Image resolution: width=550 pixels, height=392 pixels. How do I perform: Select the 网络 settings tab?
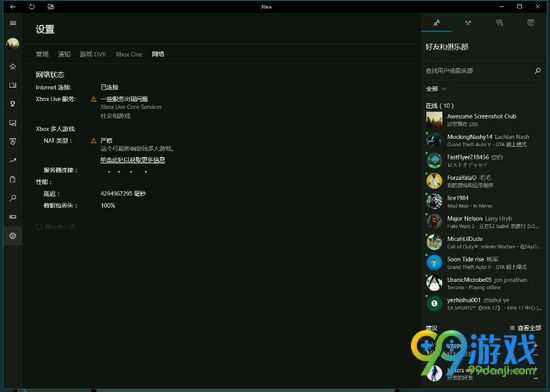point(158,54)
